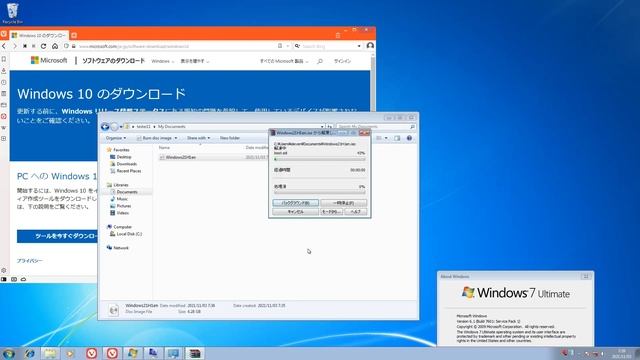Select Pictures library in navigation pane

point(124,206)
